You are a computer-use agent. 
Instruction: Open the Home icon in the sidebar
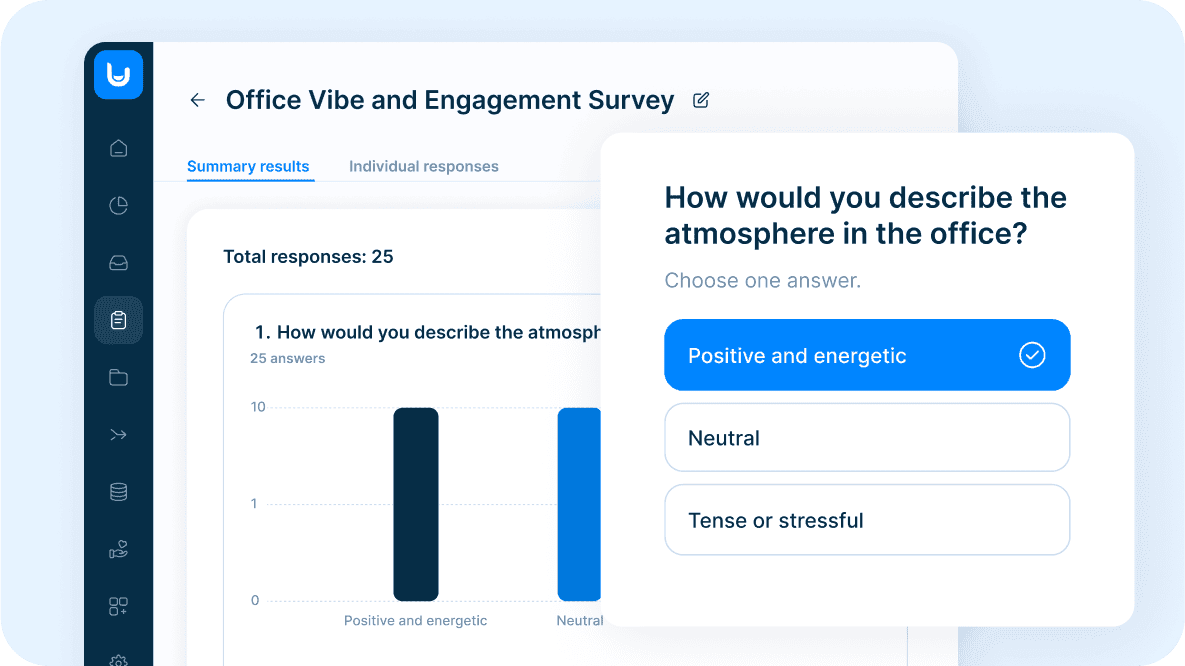pyautogui.click(x=118, y=147)
